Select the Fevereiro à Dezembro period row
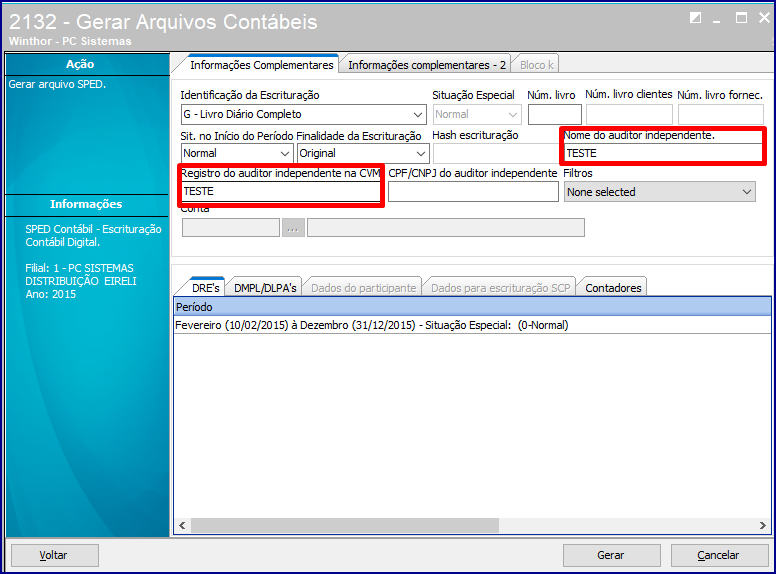The image size is (776, 574). coord(472,325)
